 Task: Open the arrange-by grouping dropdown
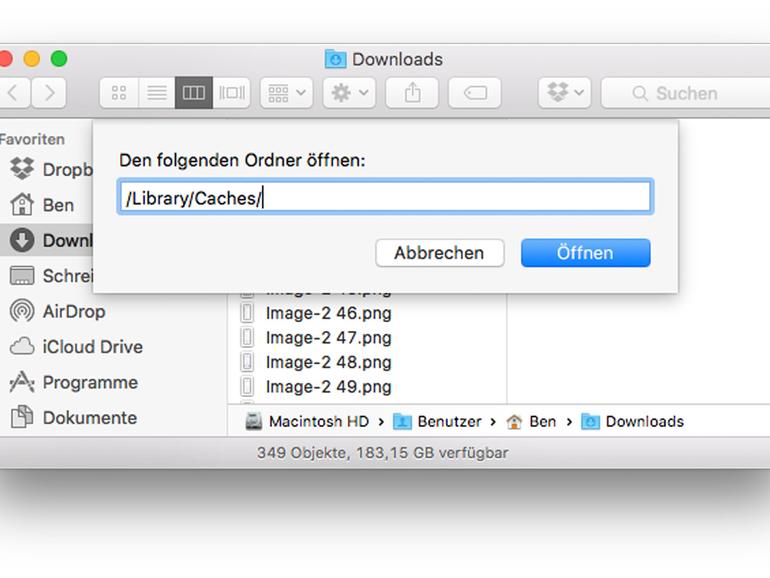(x=287, y=93)
